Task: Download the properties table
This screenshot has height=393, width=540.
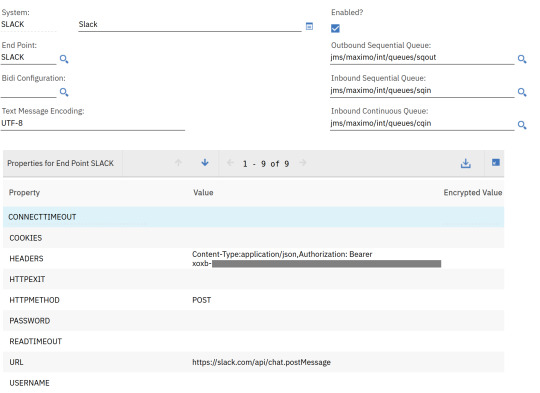Action: tap(466, 163)
